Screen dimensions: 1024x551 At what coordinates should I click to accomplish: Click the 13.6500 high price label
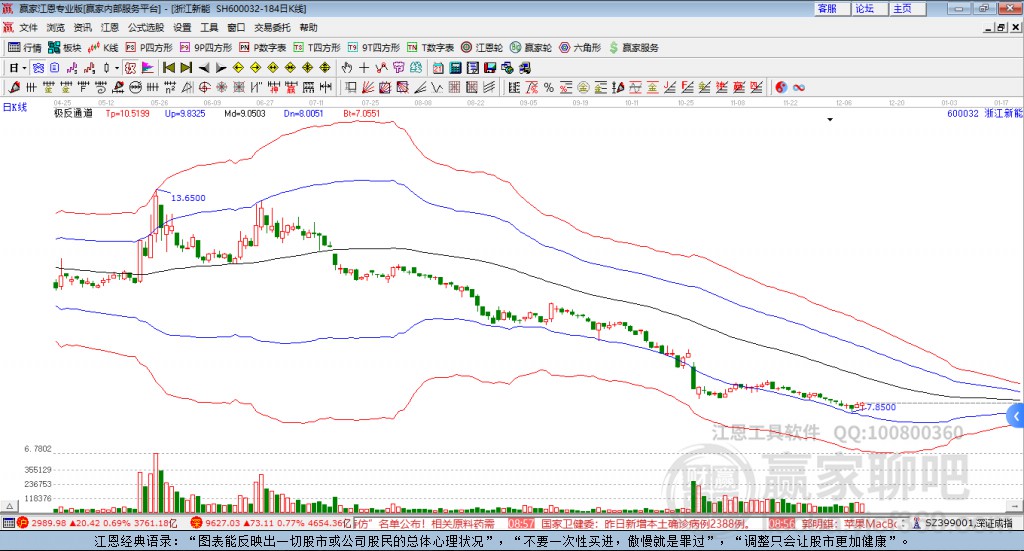pos(188,198)
